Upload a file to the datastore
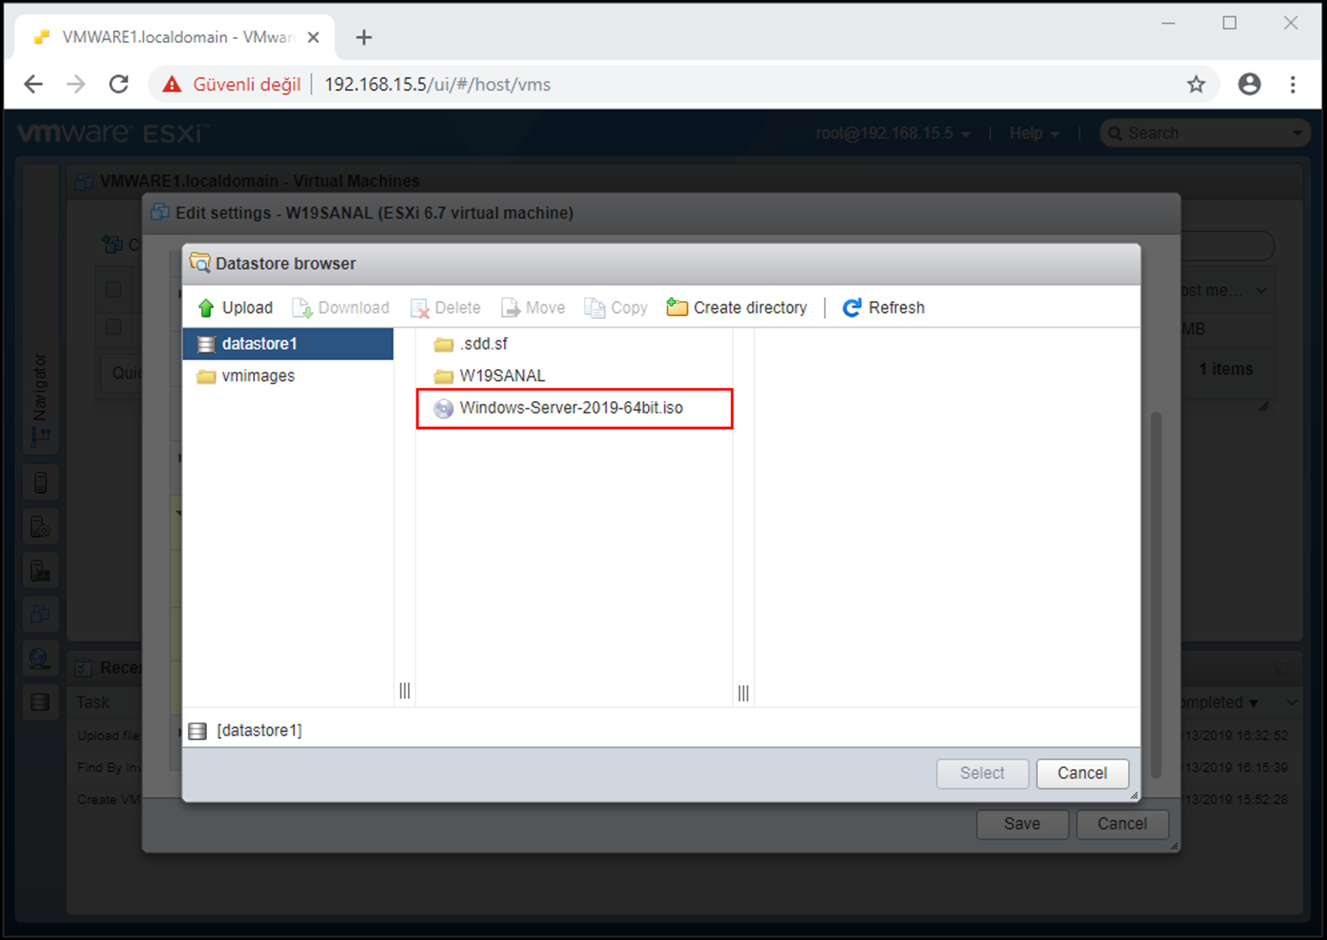The image size is (1327, 940). [x=235, y=308]
